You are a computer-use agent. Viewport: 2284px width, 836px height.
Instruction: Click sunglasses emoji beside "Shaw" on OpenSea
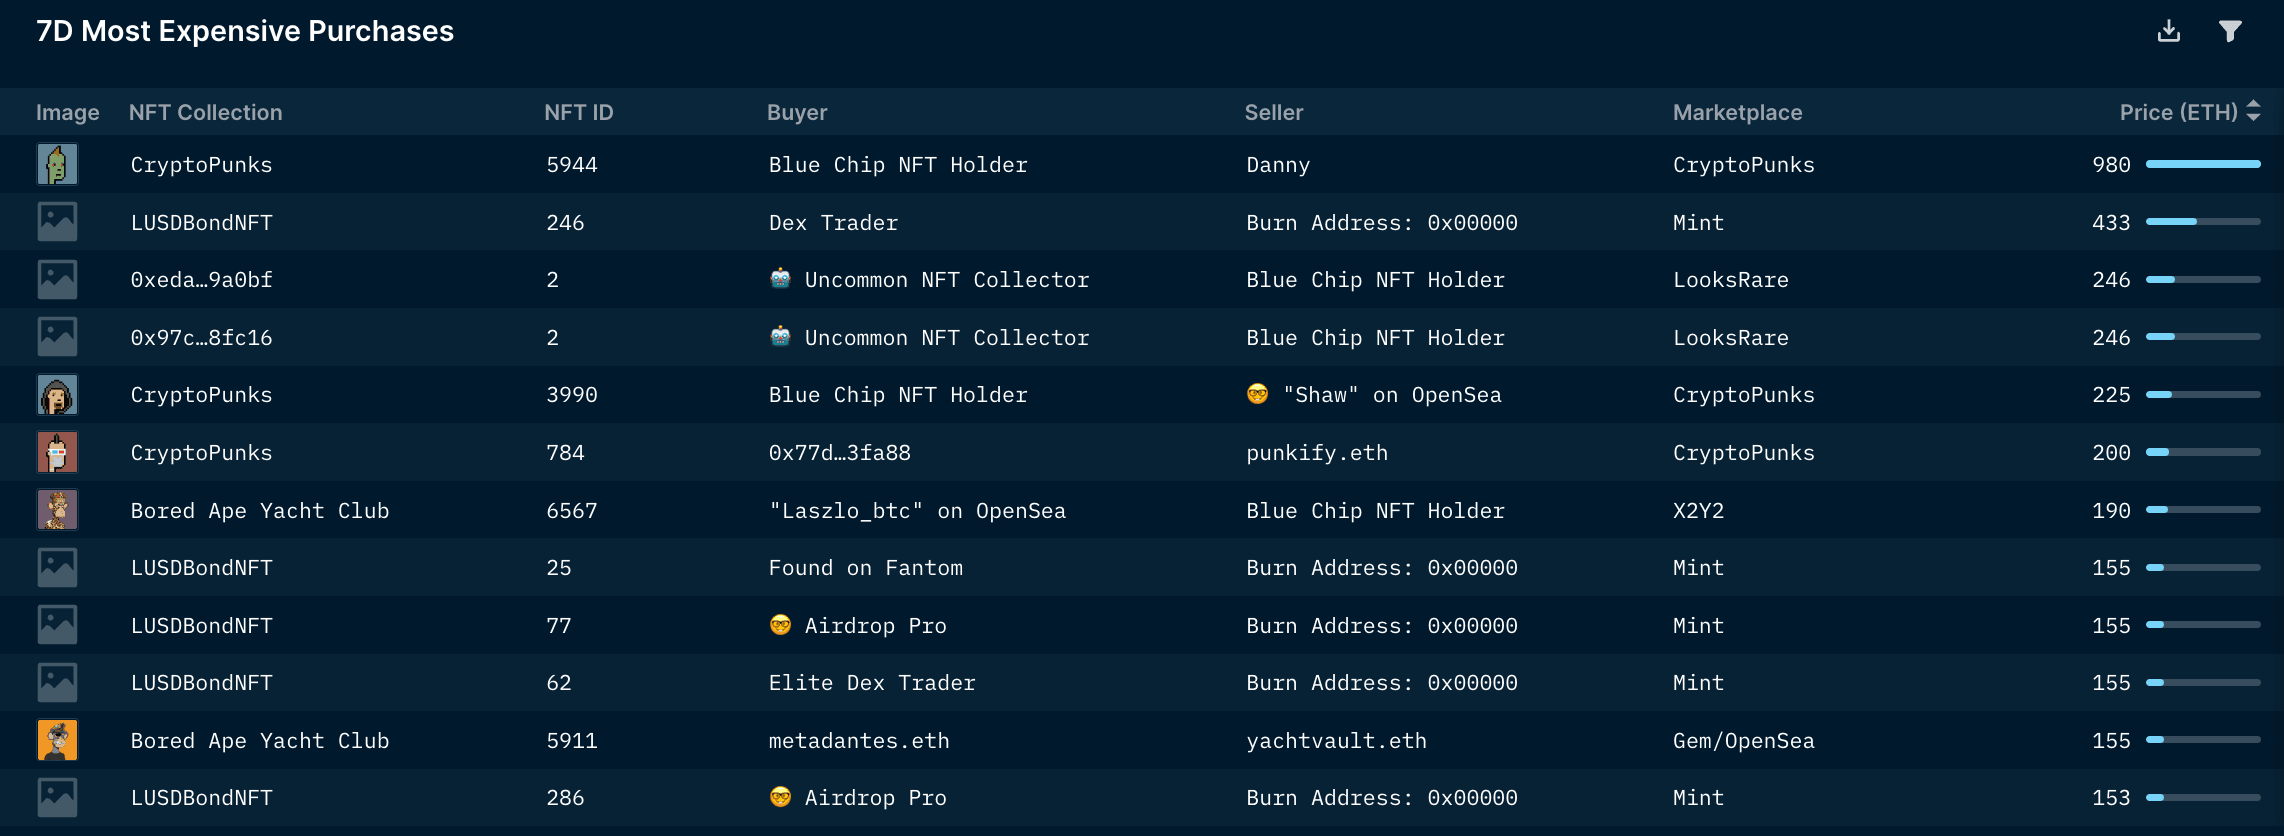[x=1257, y=394]
